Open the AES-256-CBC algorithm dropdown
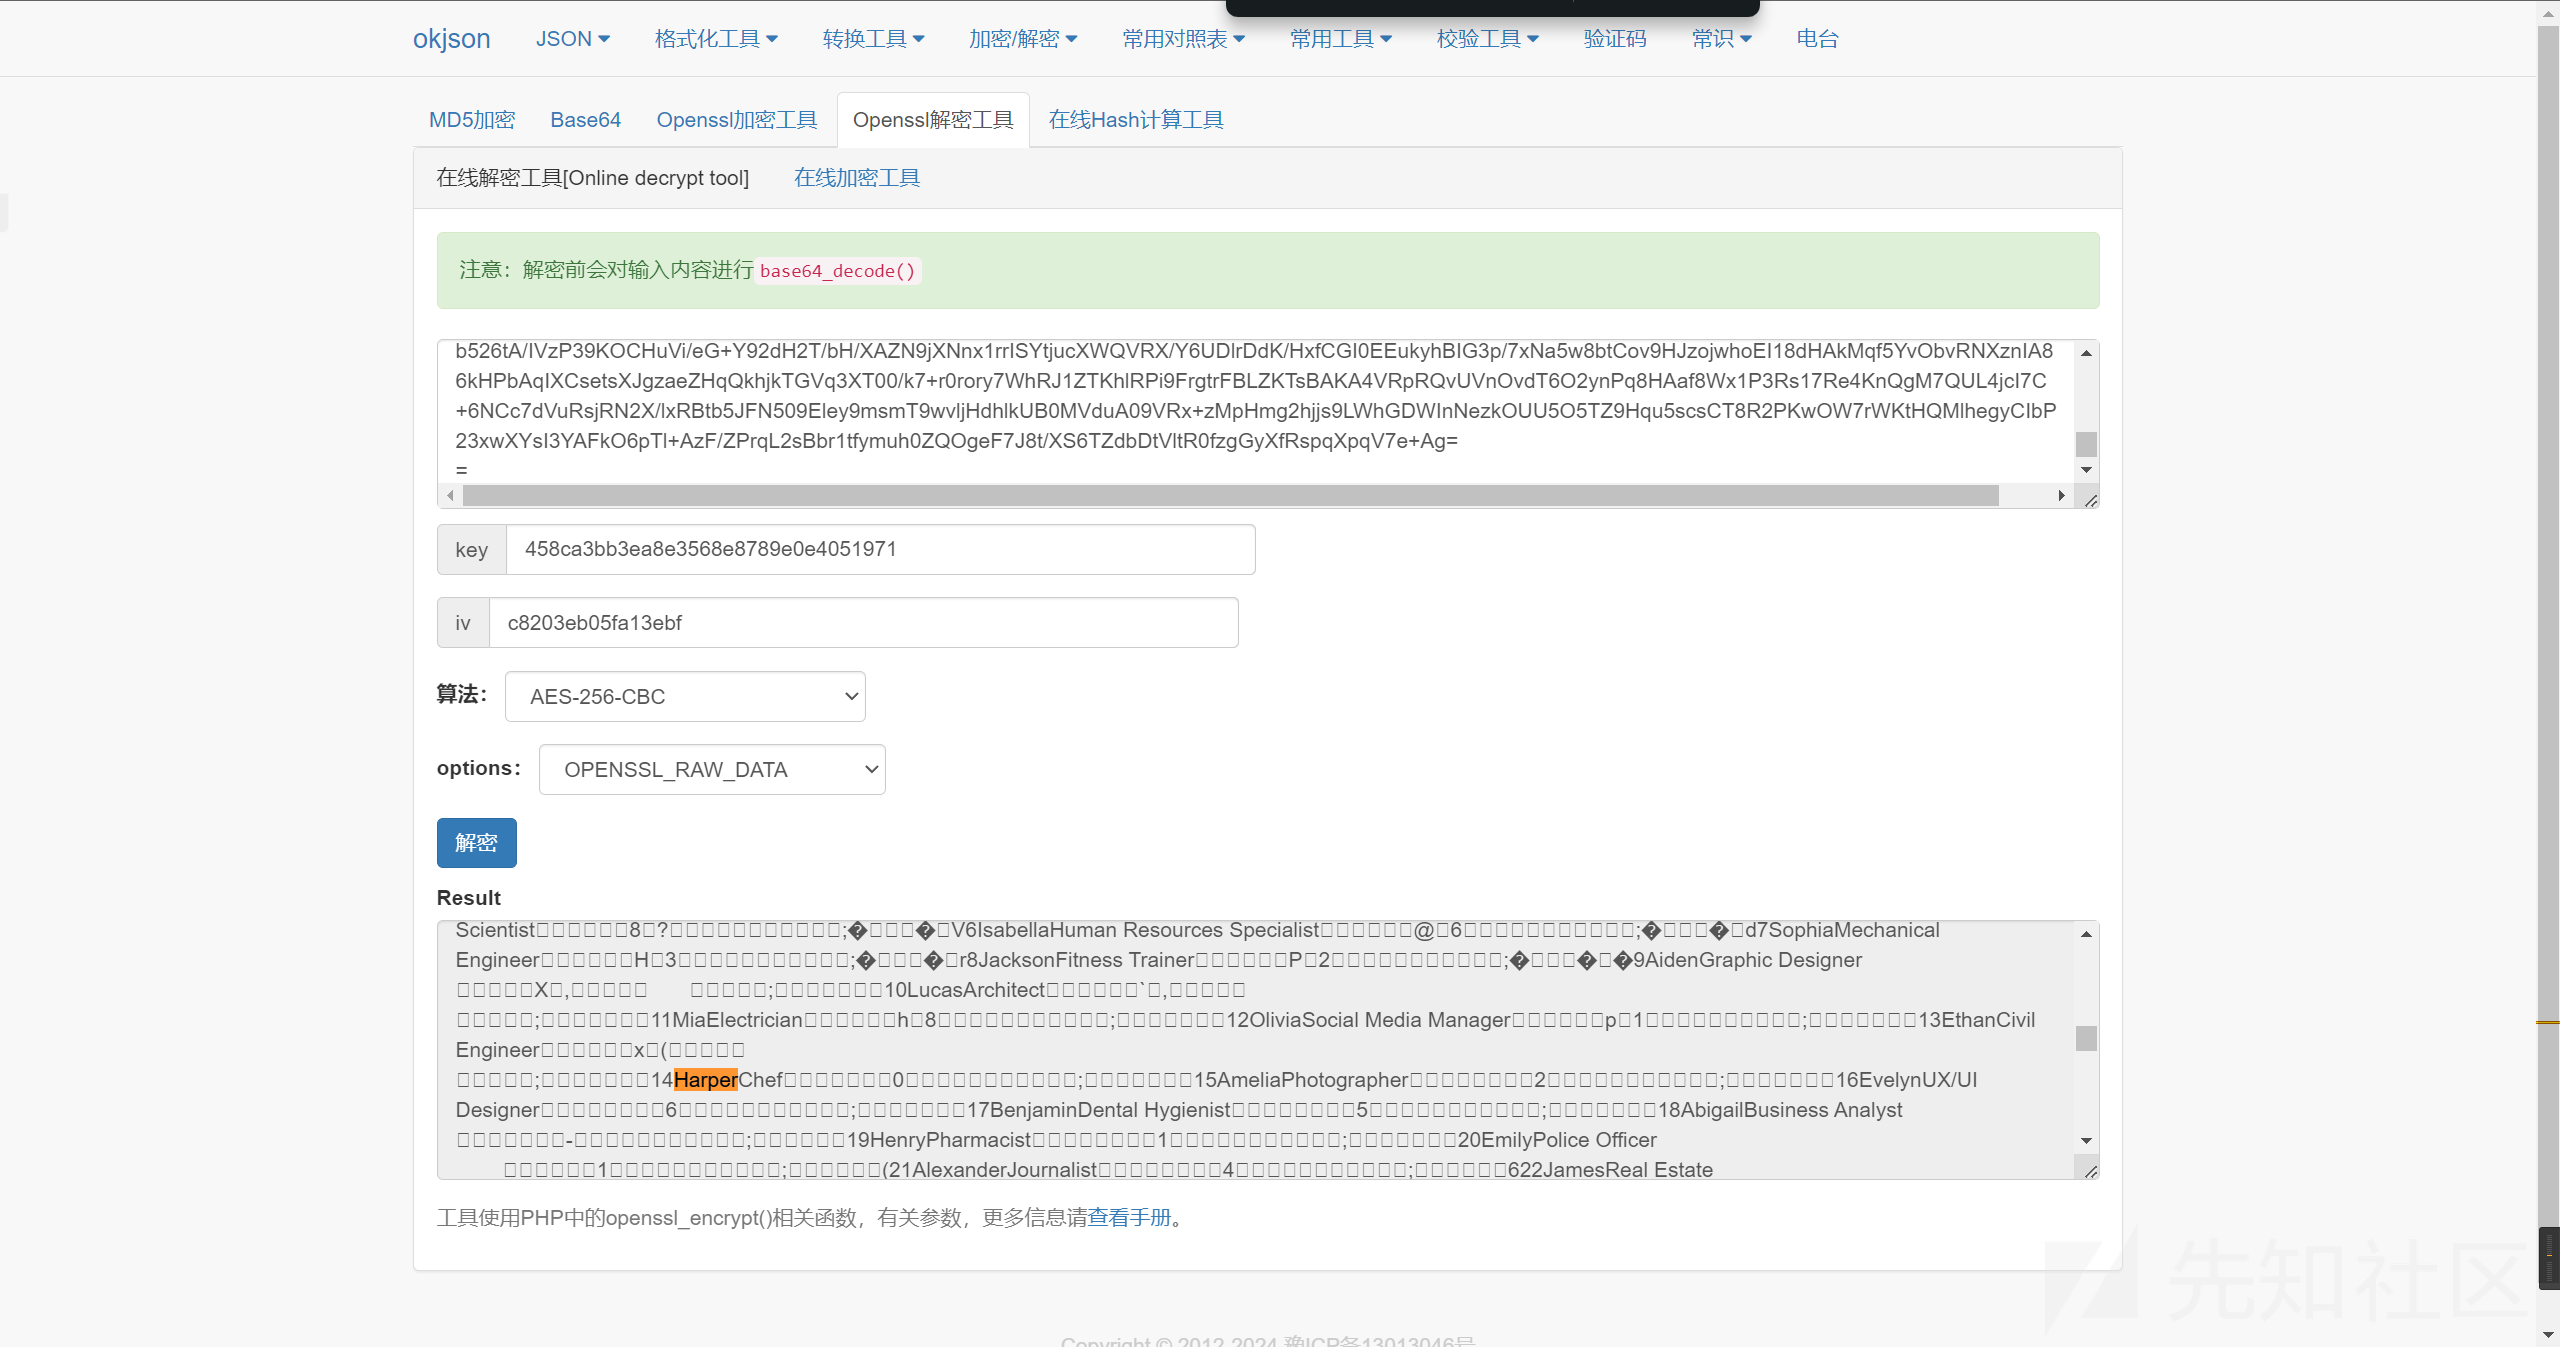Screen dimensions: 2560x1347 point(685,696)
